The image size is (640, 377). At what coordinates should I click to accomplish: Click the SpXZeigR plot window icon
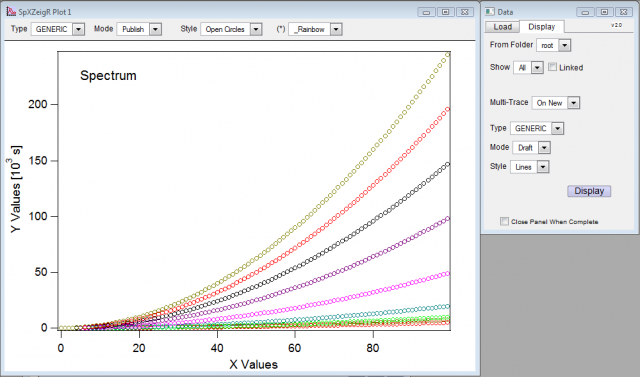click(11, 12)
